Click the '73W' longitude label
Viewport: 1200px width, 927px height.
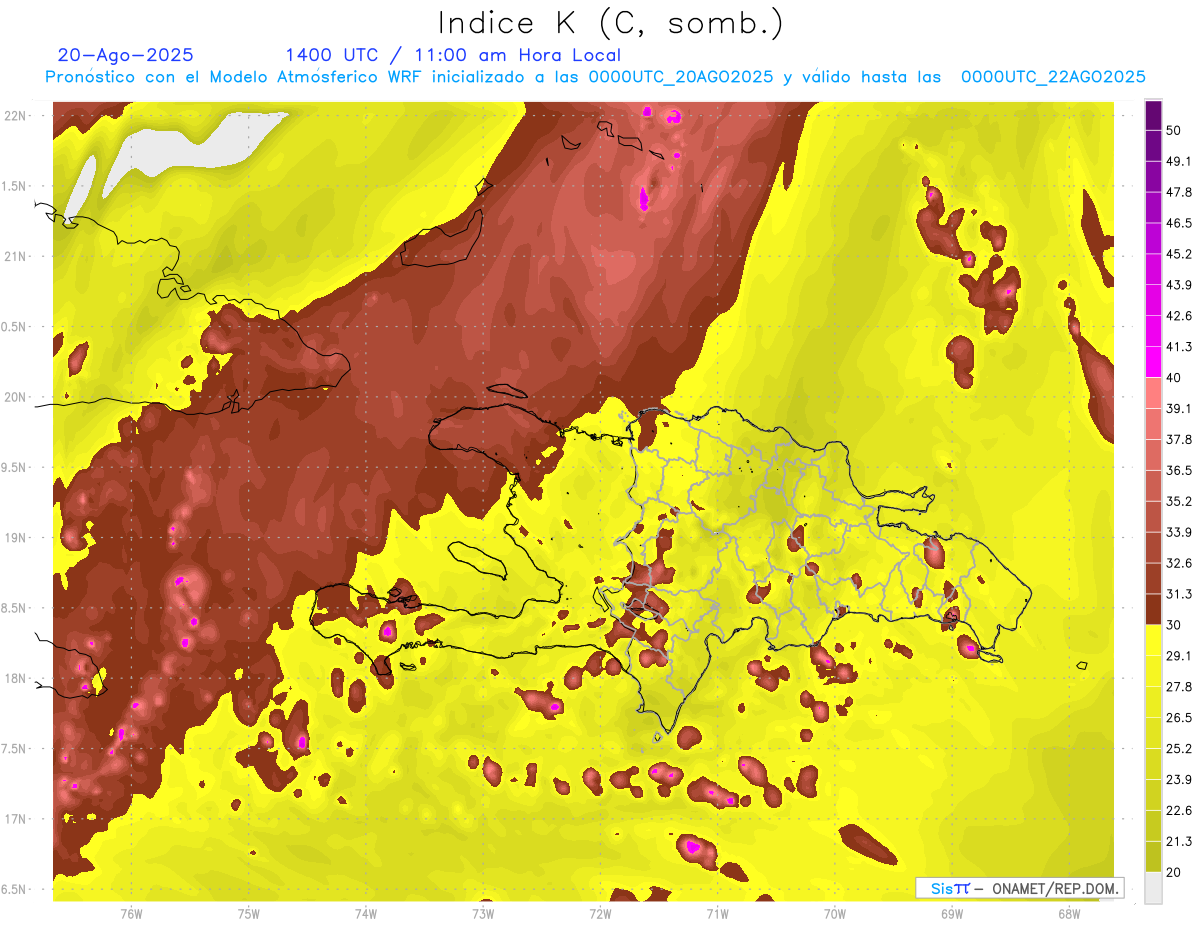coord(483,914)
